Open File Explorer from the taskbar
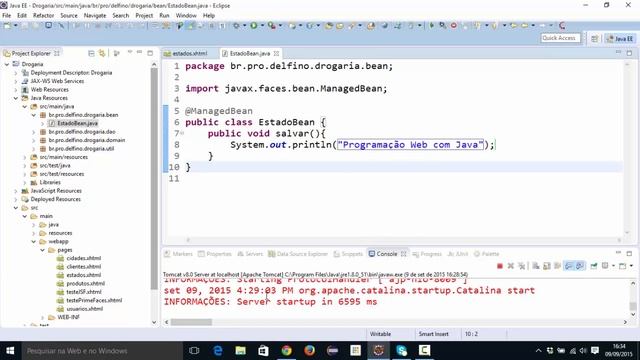640x360 pixels. click(241, 351)
